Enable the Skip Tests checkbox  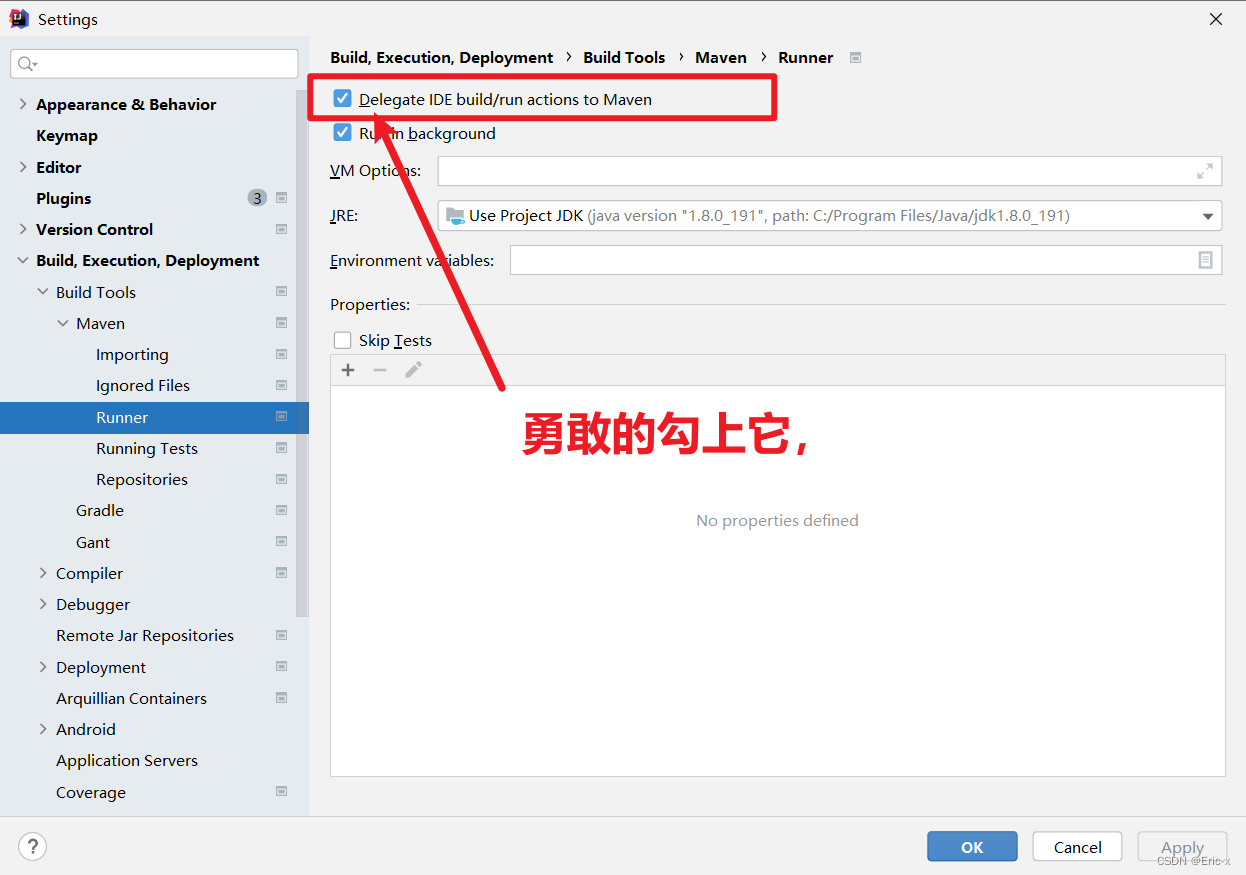click(x=343, y=340)
